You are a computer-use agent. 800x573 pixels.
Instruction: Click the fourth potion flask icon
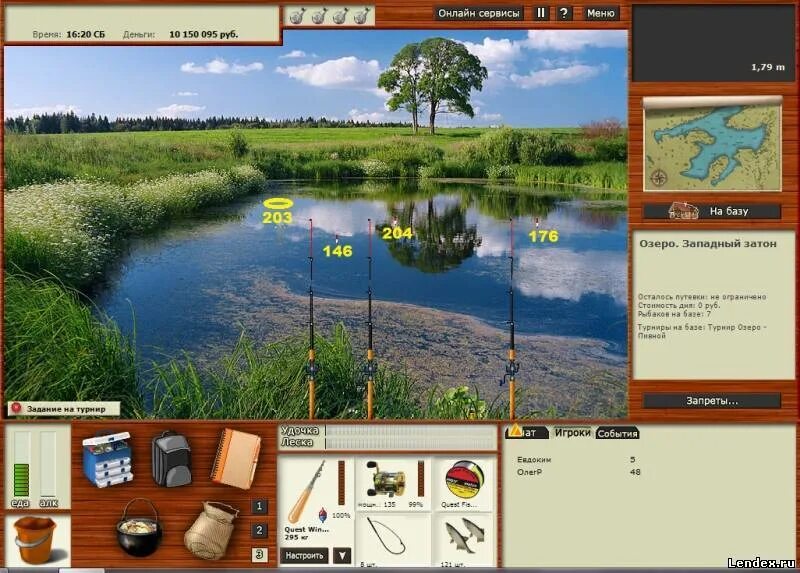pyautogui.click(x=362, y=16)
